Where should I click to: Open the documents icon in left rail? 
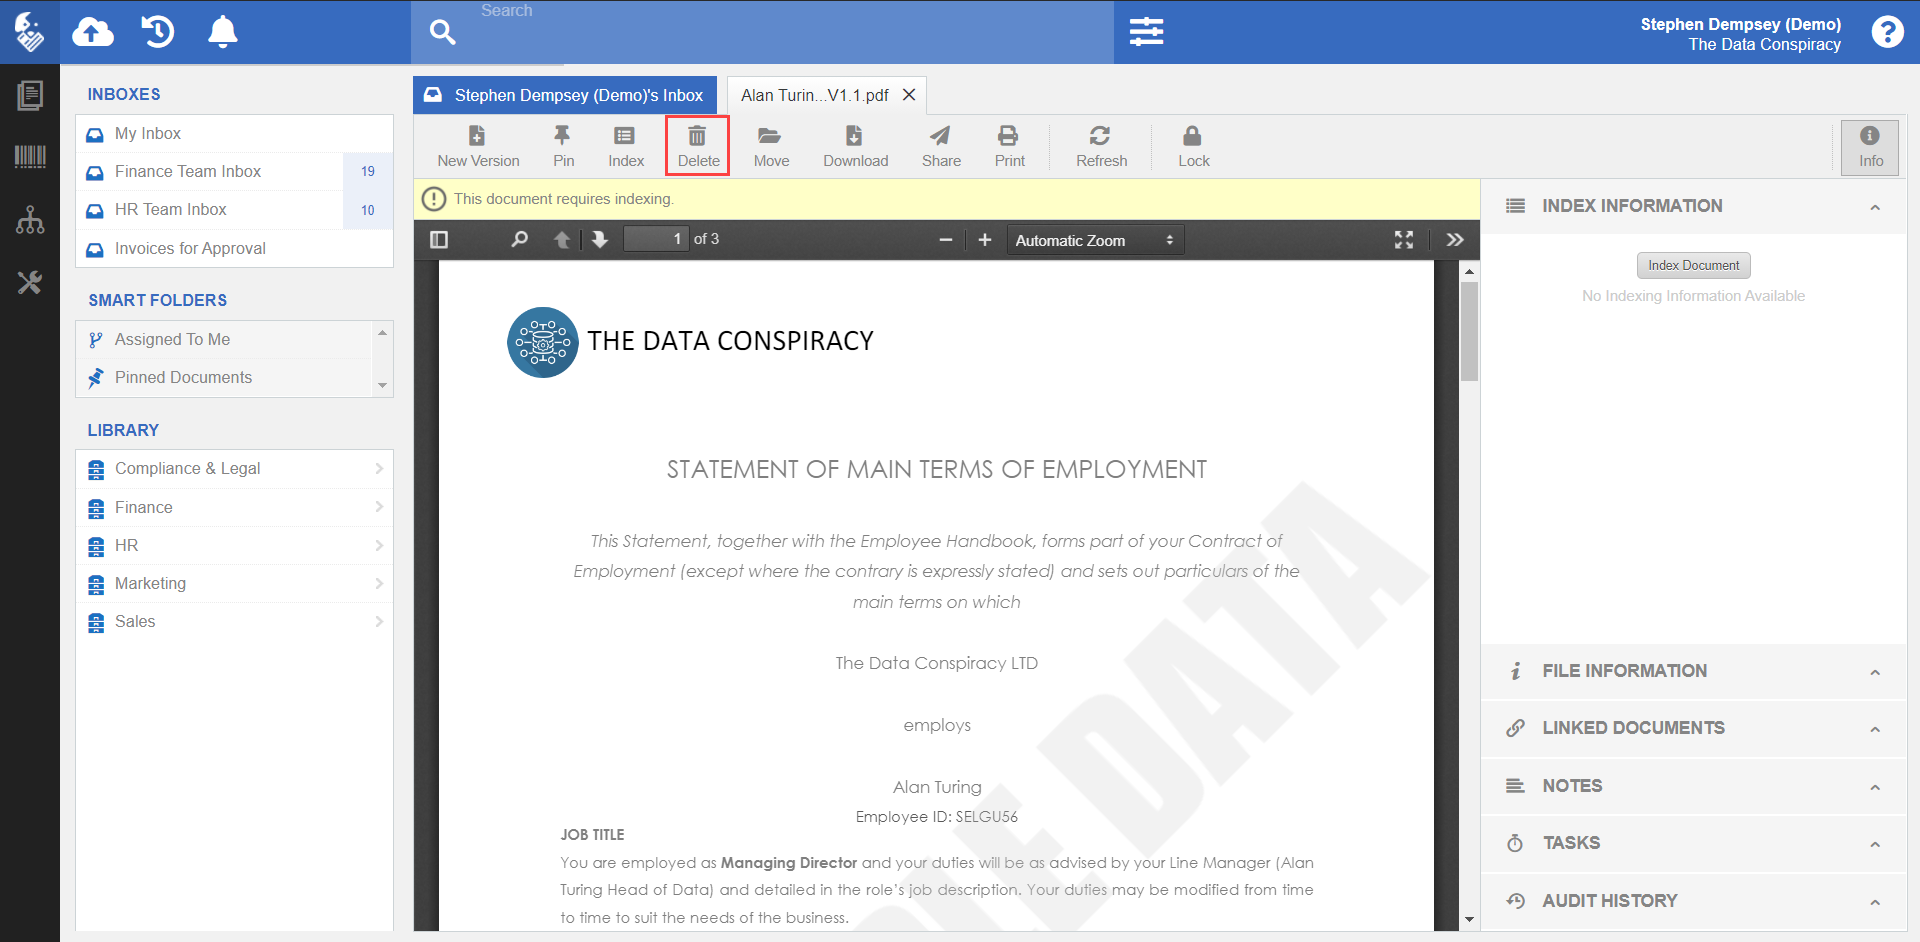[x=30, y=96]
